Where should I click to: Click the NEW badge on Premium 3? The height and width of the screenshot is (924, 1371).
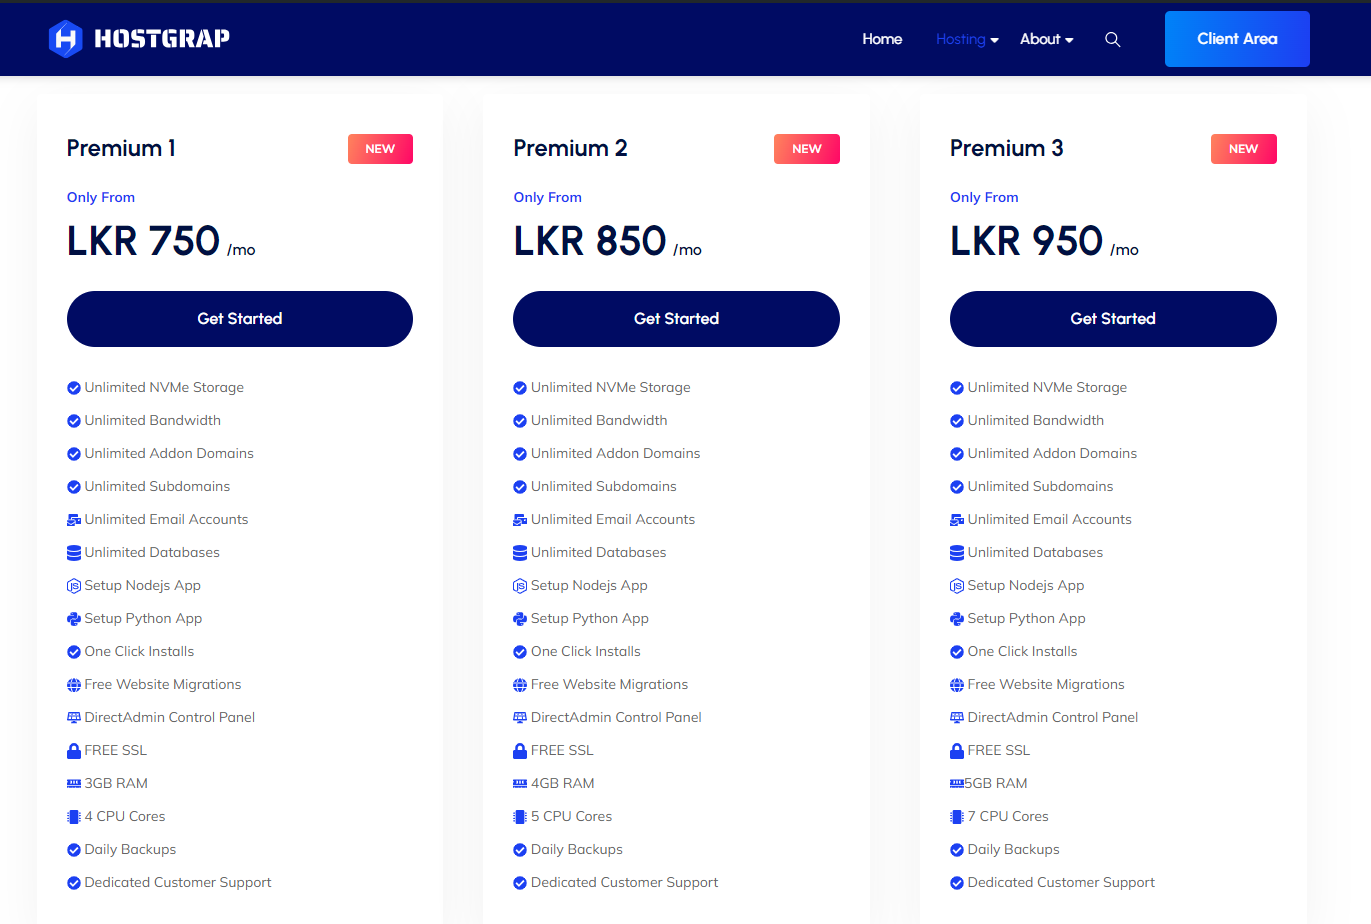[1244, 149]
